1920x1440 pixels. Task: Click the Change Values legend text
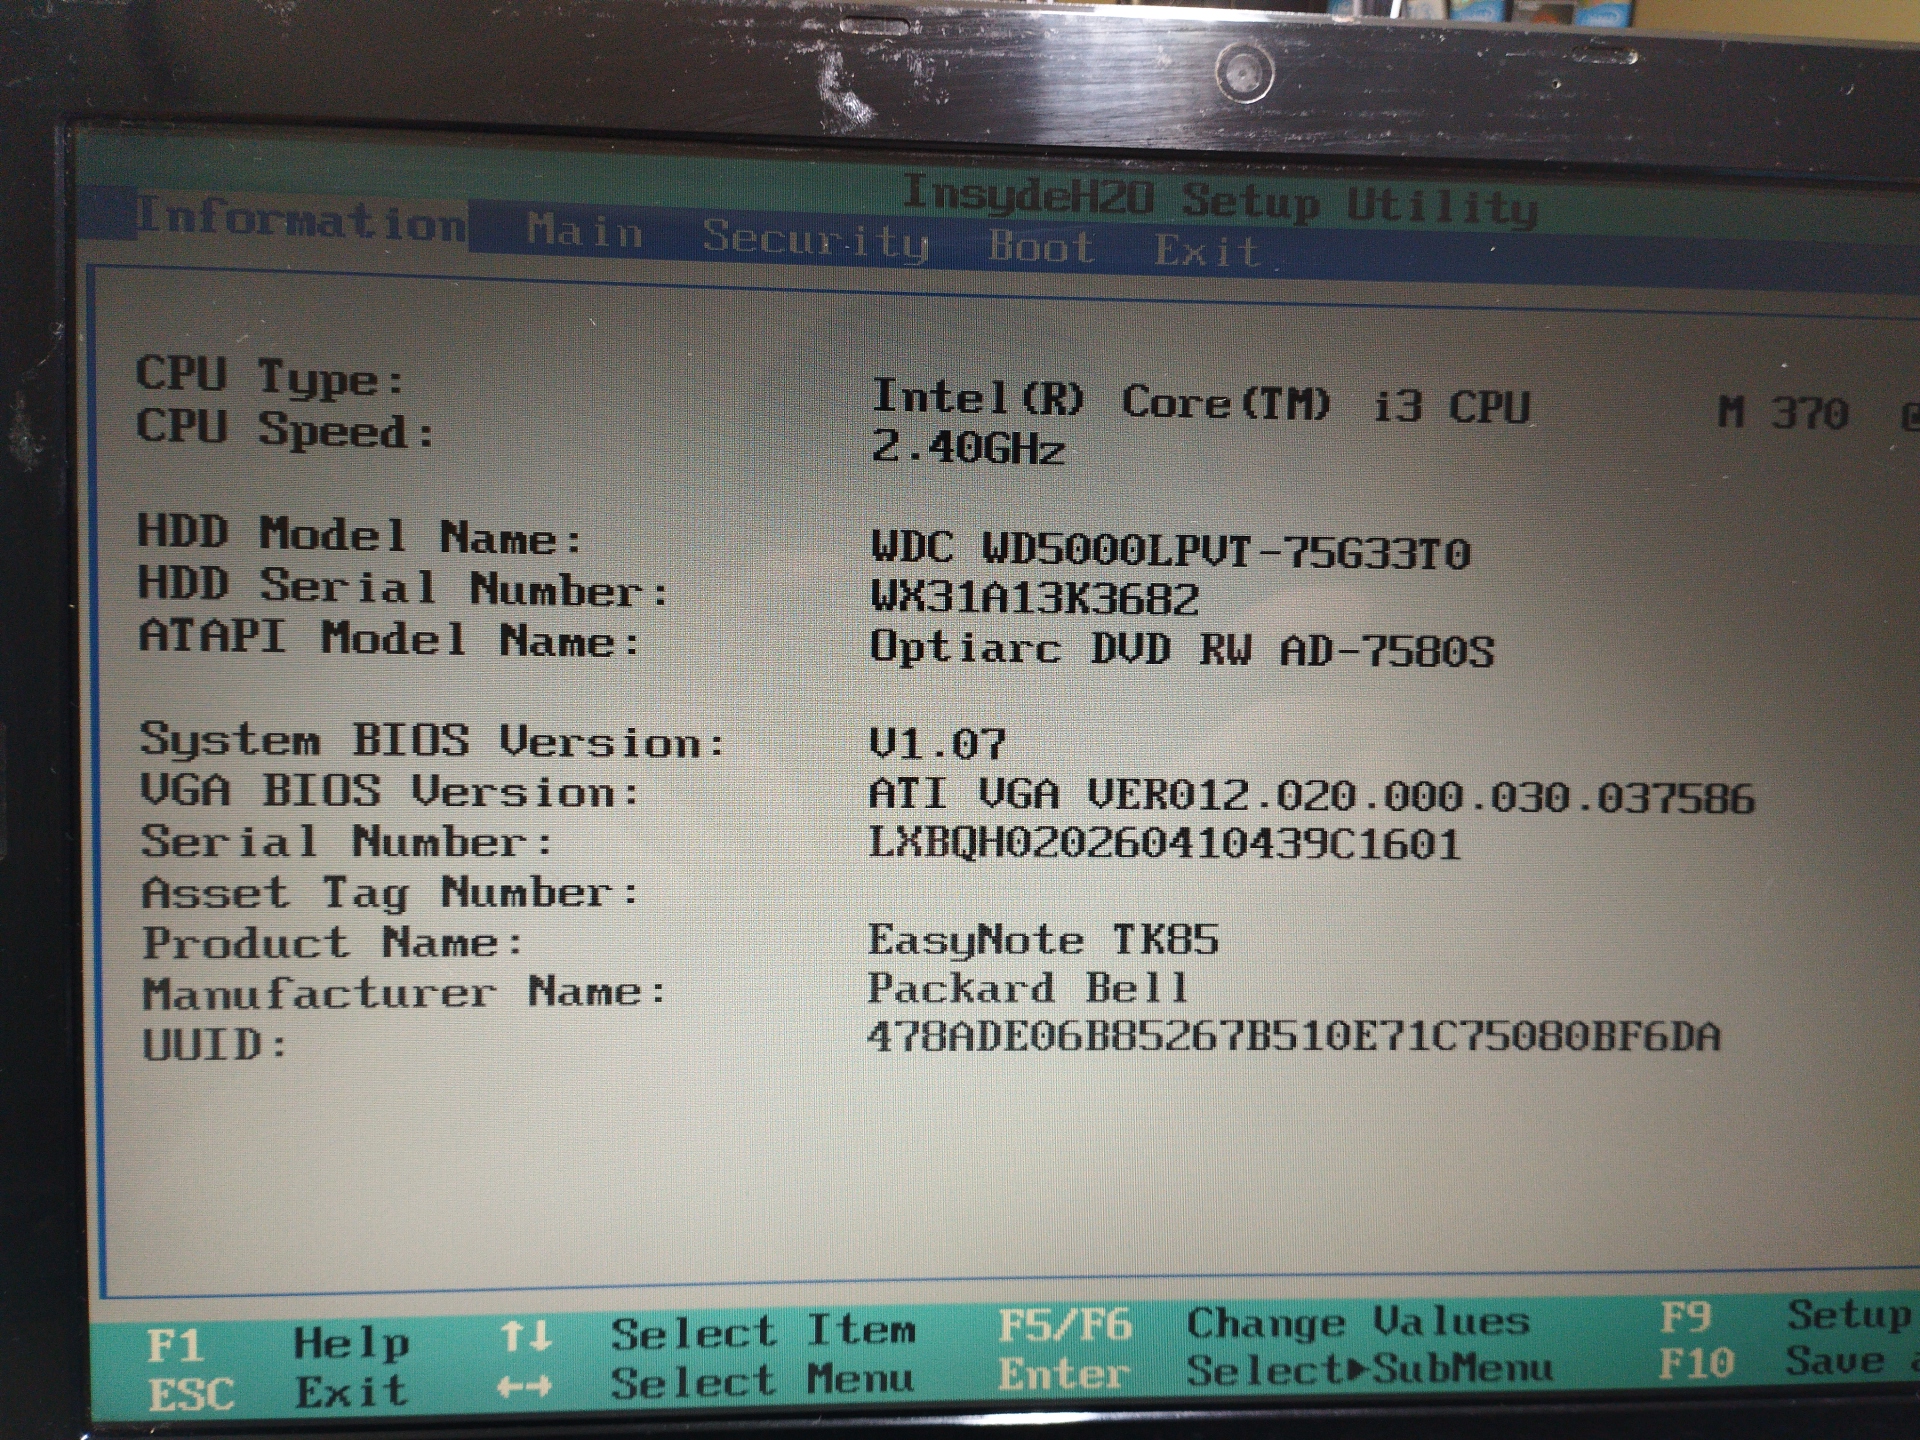[x=1358, y=1322]
